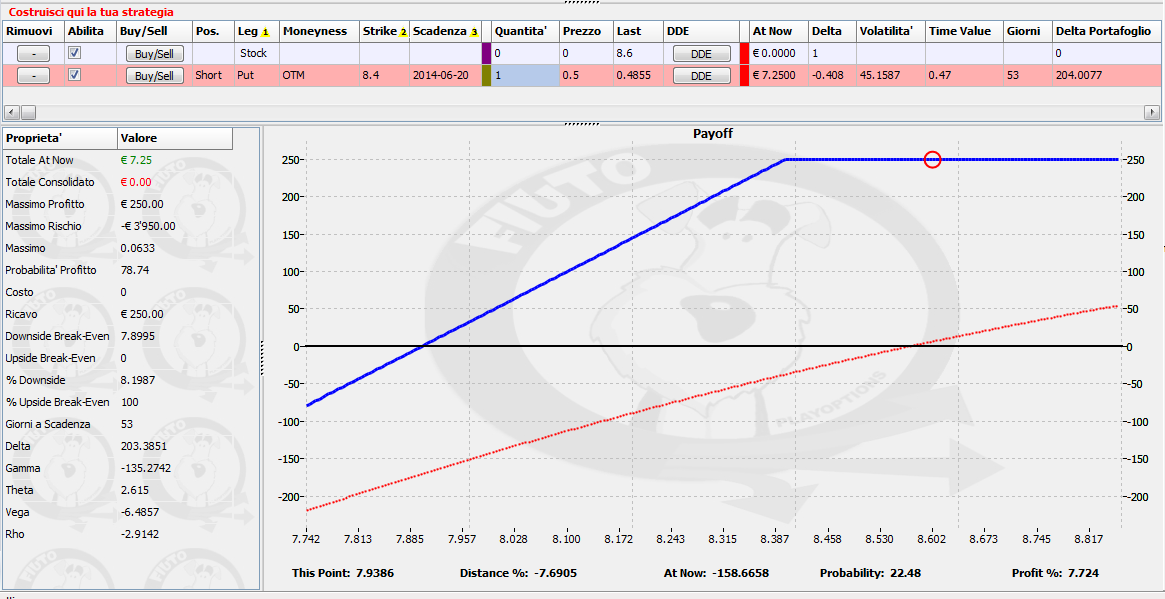Select the Quantita' field of Put row

coord(525,76)
